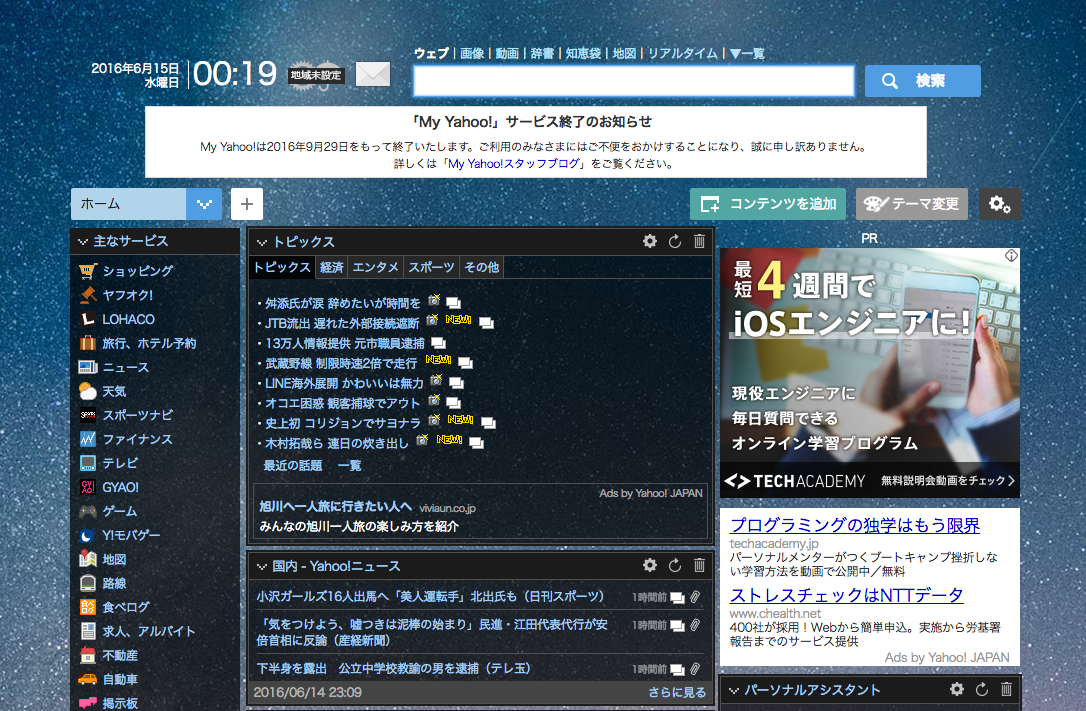Screen dimensions: 1086x711
Task: Choose 画像 search category
Action: click(x=472, y=53)
